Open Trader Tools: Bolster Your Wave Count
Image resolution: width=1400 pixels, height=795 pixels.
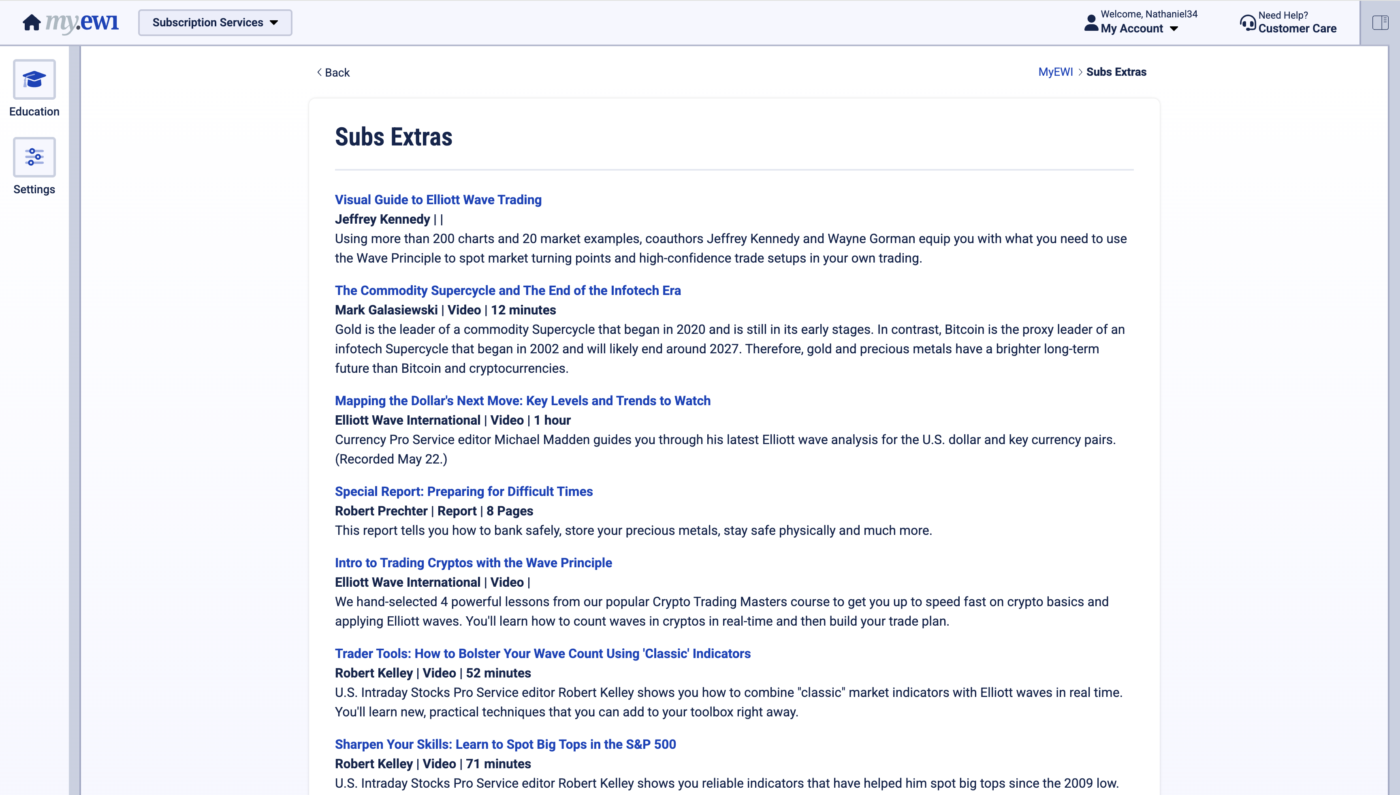(543, 654)
